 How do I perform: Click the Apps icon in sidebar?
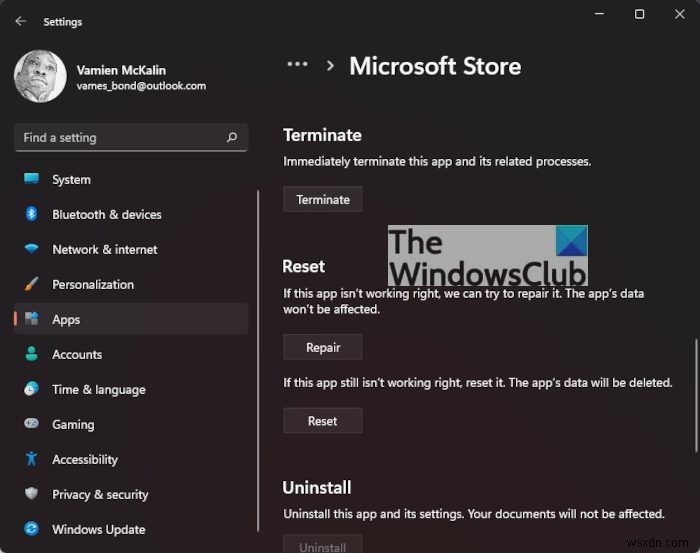tap(31, 319)
